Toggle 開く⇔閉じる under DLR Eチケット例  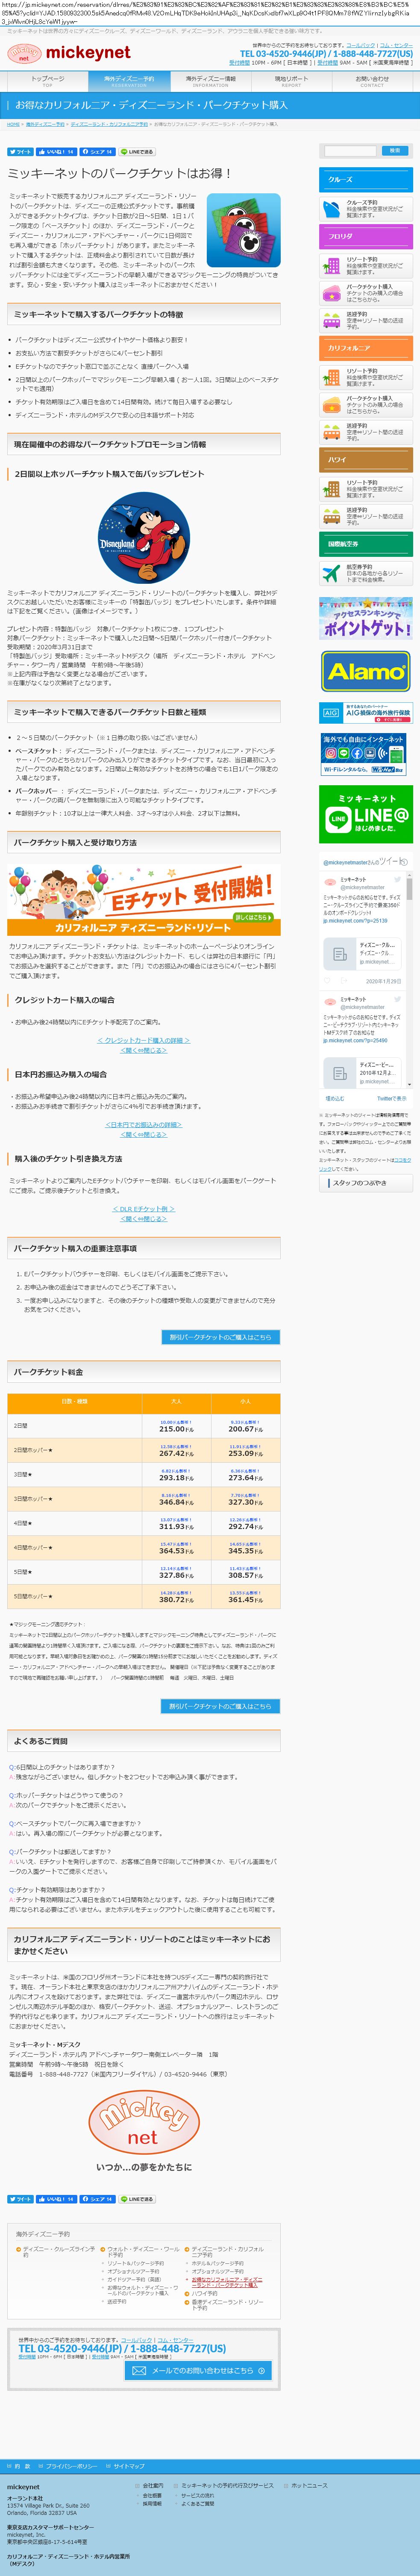(x=143, y=1218)
